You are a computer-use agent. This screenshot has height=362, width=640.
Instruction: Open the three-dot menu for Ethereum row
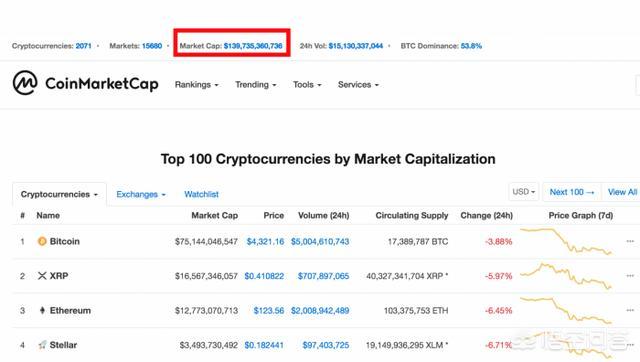tap(630, 311)
